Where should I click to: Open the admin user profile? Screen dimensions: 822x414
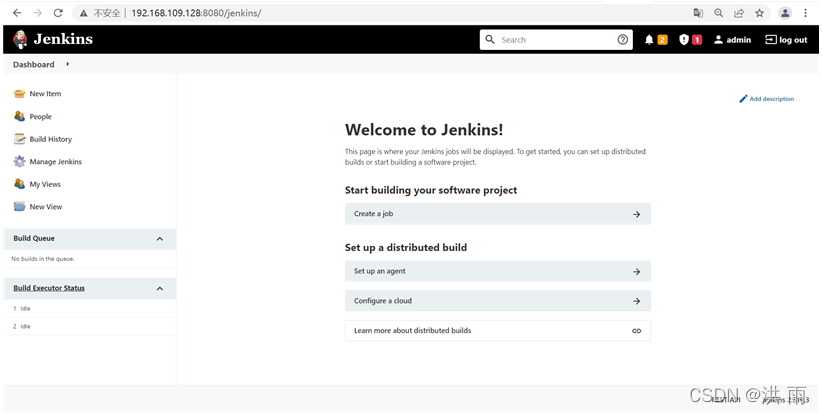(732, 40)
